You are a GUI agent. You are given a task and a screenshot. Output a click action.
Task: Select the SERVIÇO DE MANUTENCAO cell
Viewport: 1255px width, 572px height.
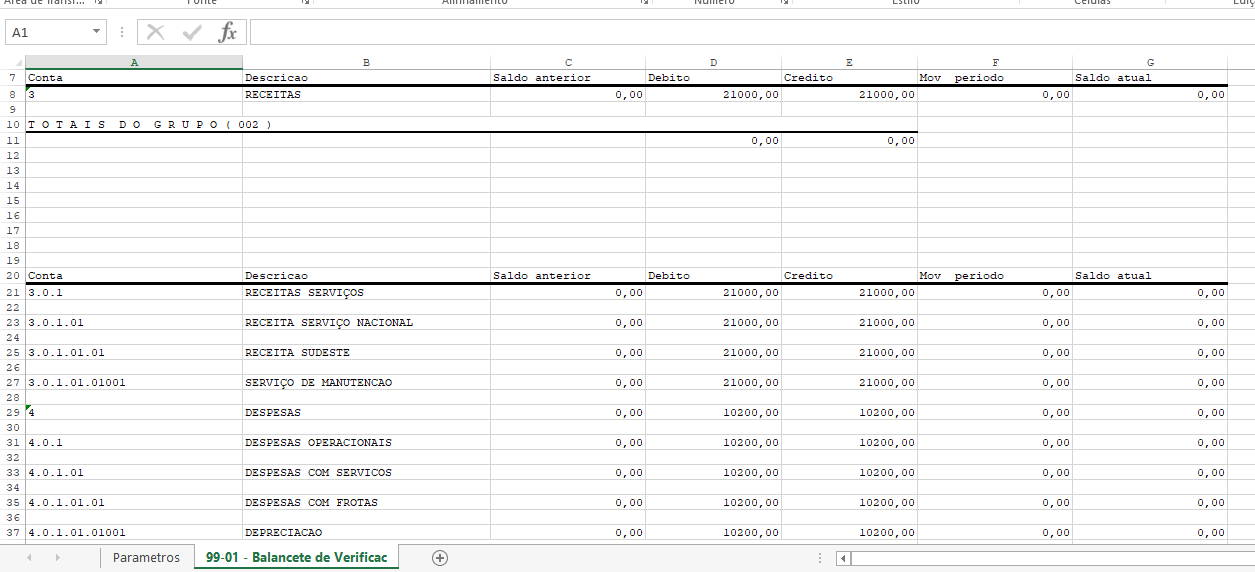366,382
